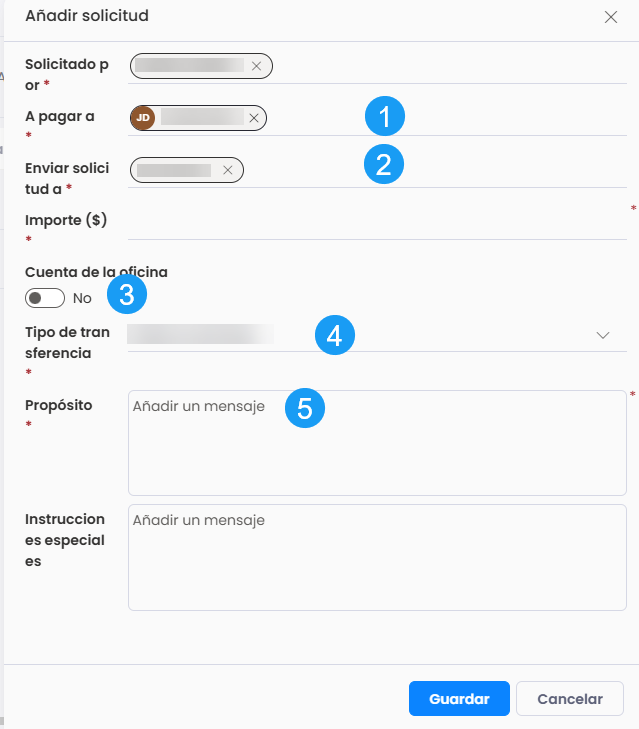This screenshot has width=639, height=729.
Task: Cancel the request with Cancelar
Action: [x=570, y=699]
